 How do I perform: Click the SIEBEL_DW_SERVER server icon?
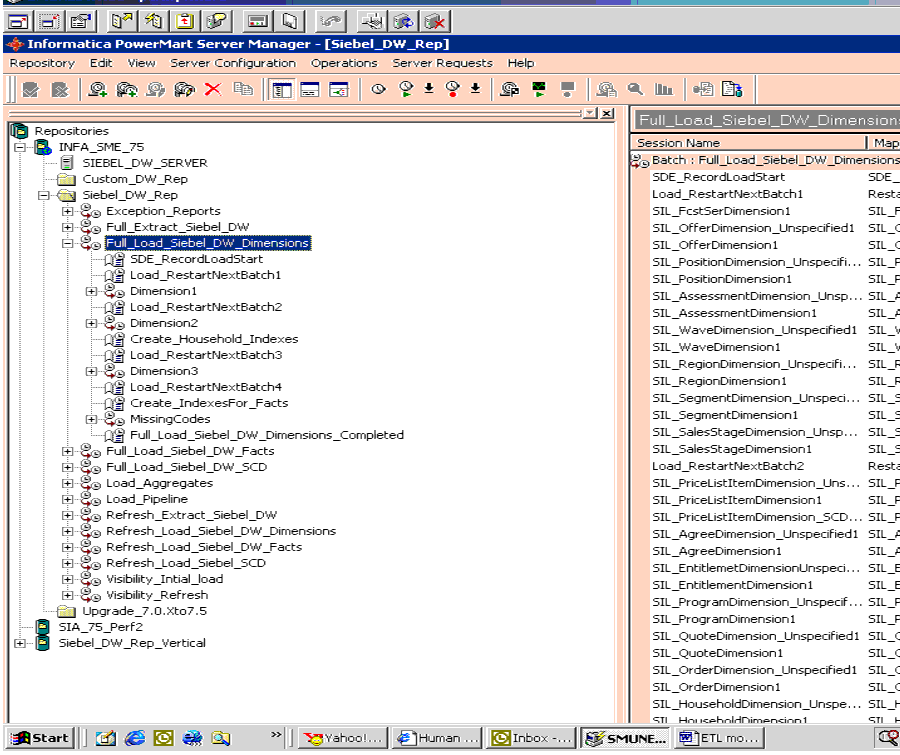click(x=67, y=163)
